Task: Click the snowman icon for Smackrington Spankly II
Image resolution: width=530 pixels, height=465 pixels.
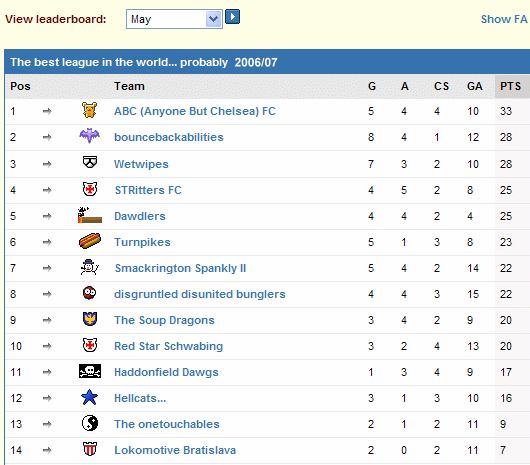Action: point(90,267)
